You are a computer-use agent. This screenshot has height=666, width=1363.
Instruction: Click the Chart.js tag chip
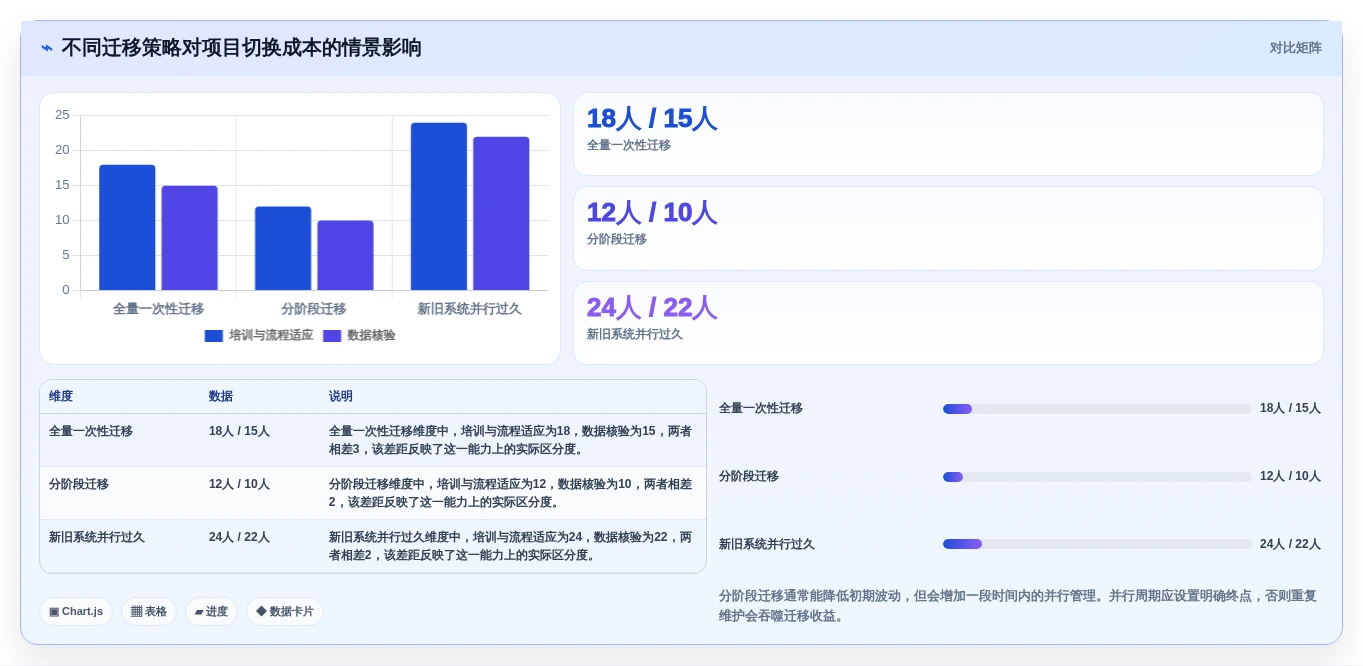[76, 612]
